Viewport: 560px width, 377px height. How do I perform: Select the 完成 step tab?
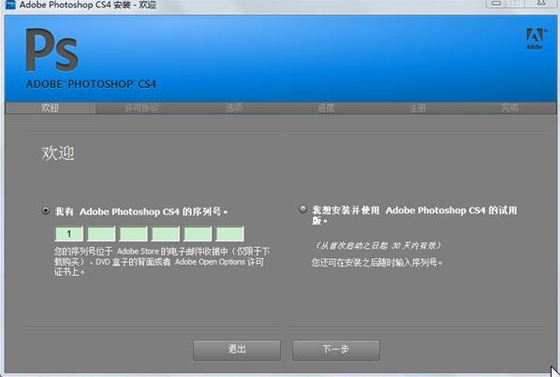[x=510, y=108]
